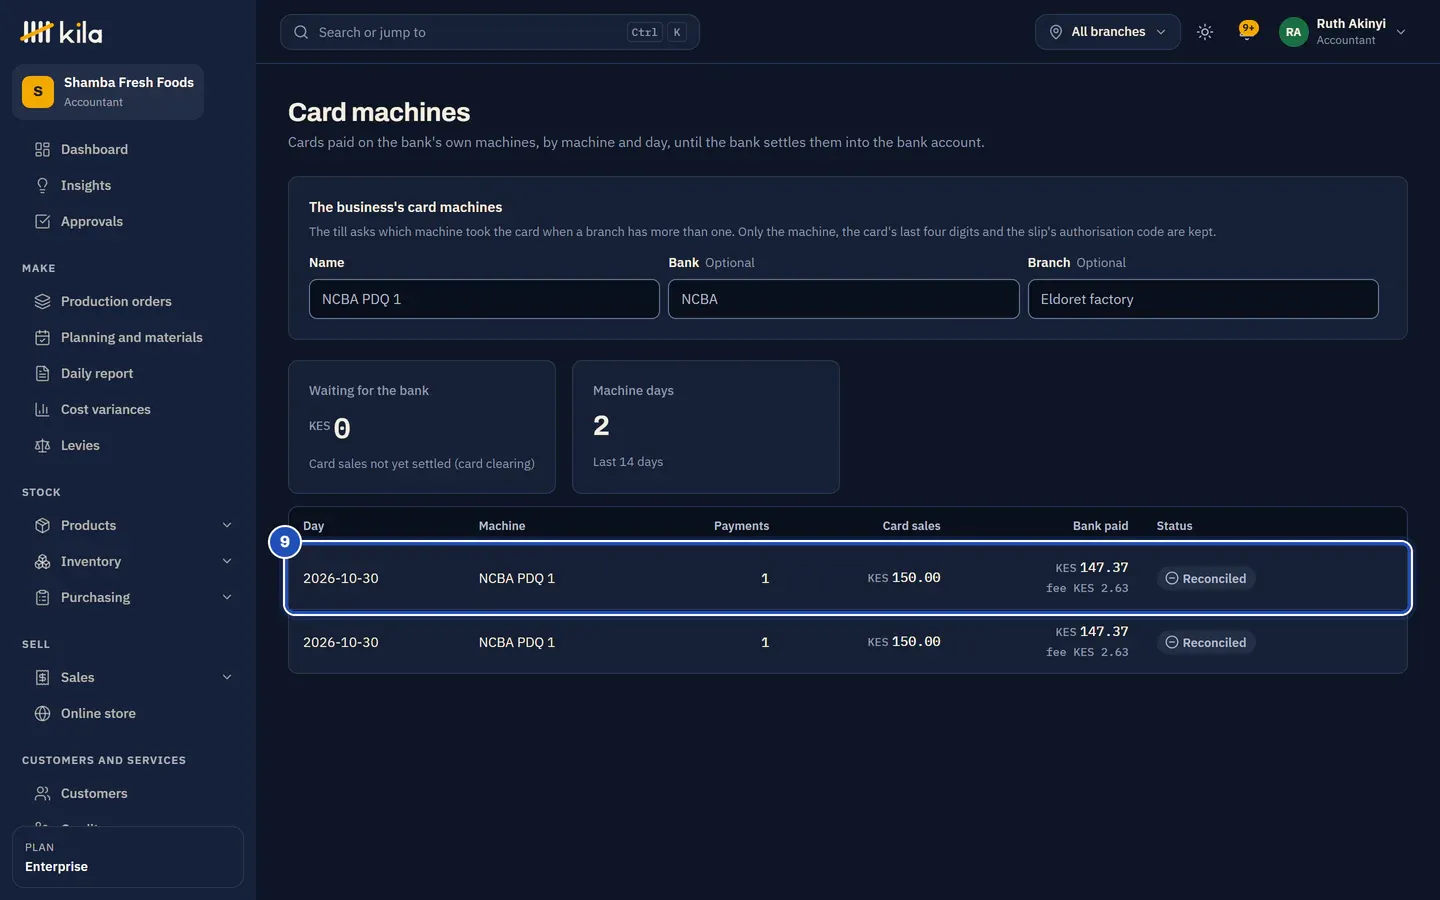Click the RA user avatar

coord(1293,32)
